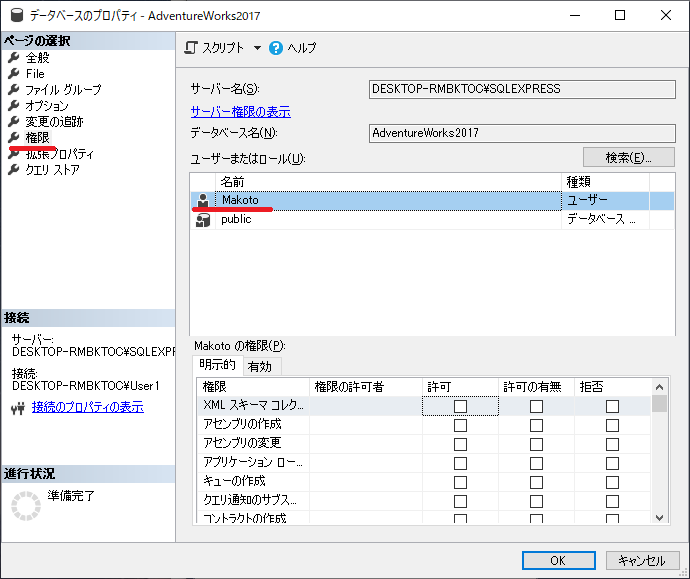Select the ファイル グループ page
The height and width of the screenshot is (579, 690).
(63, 90)
